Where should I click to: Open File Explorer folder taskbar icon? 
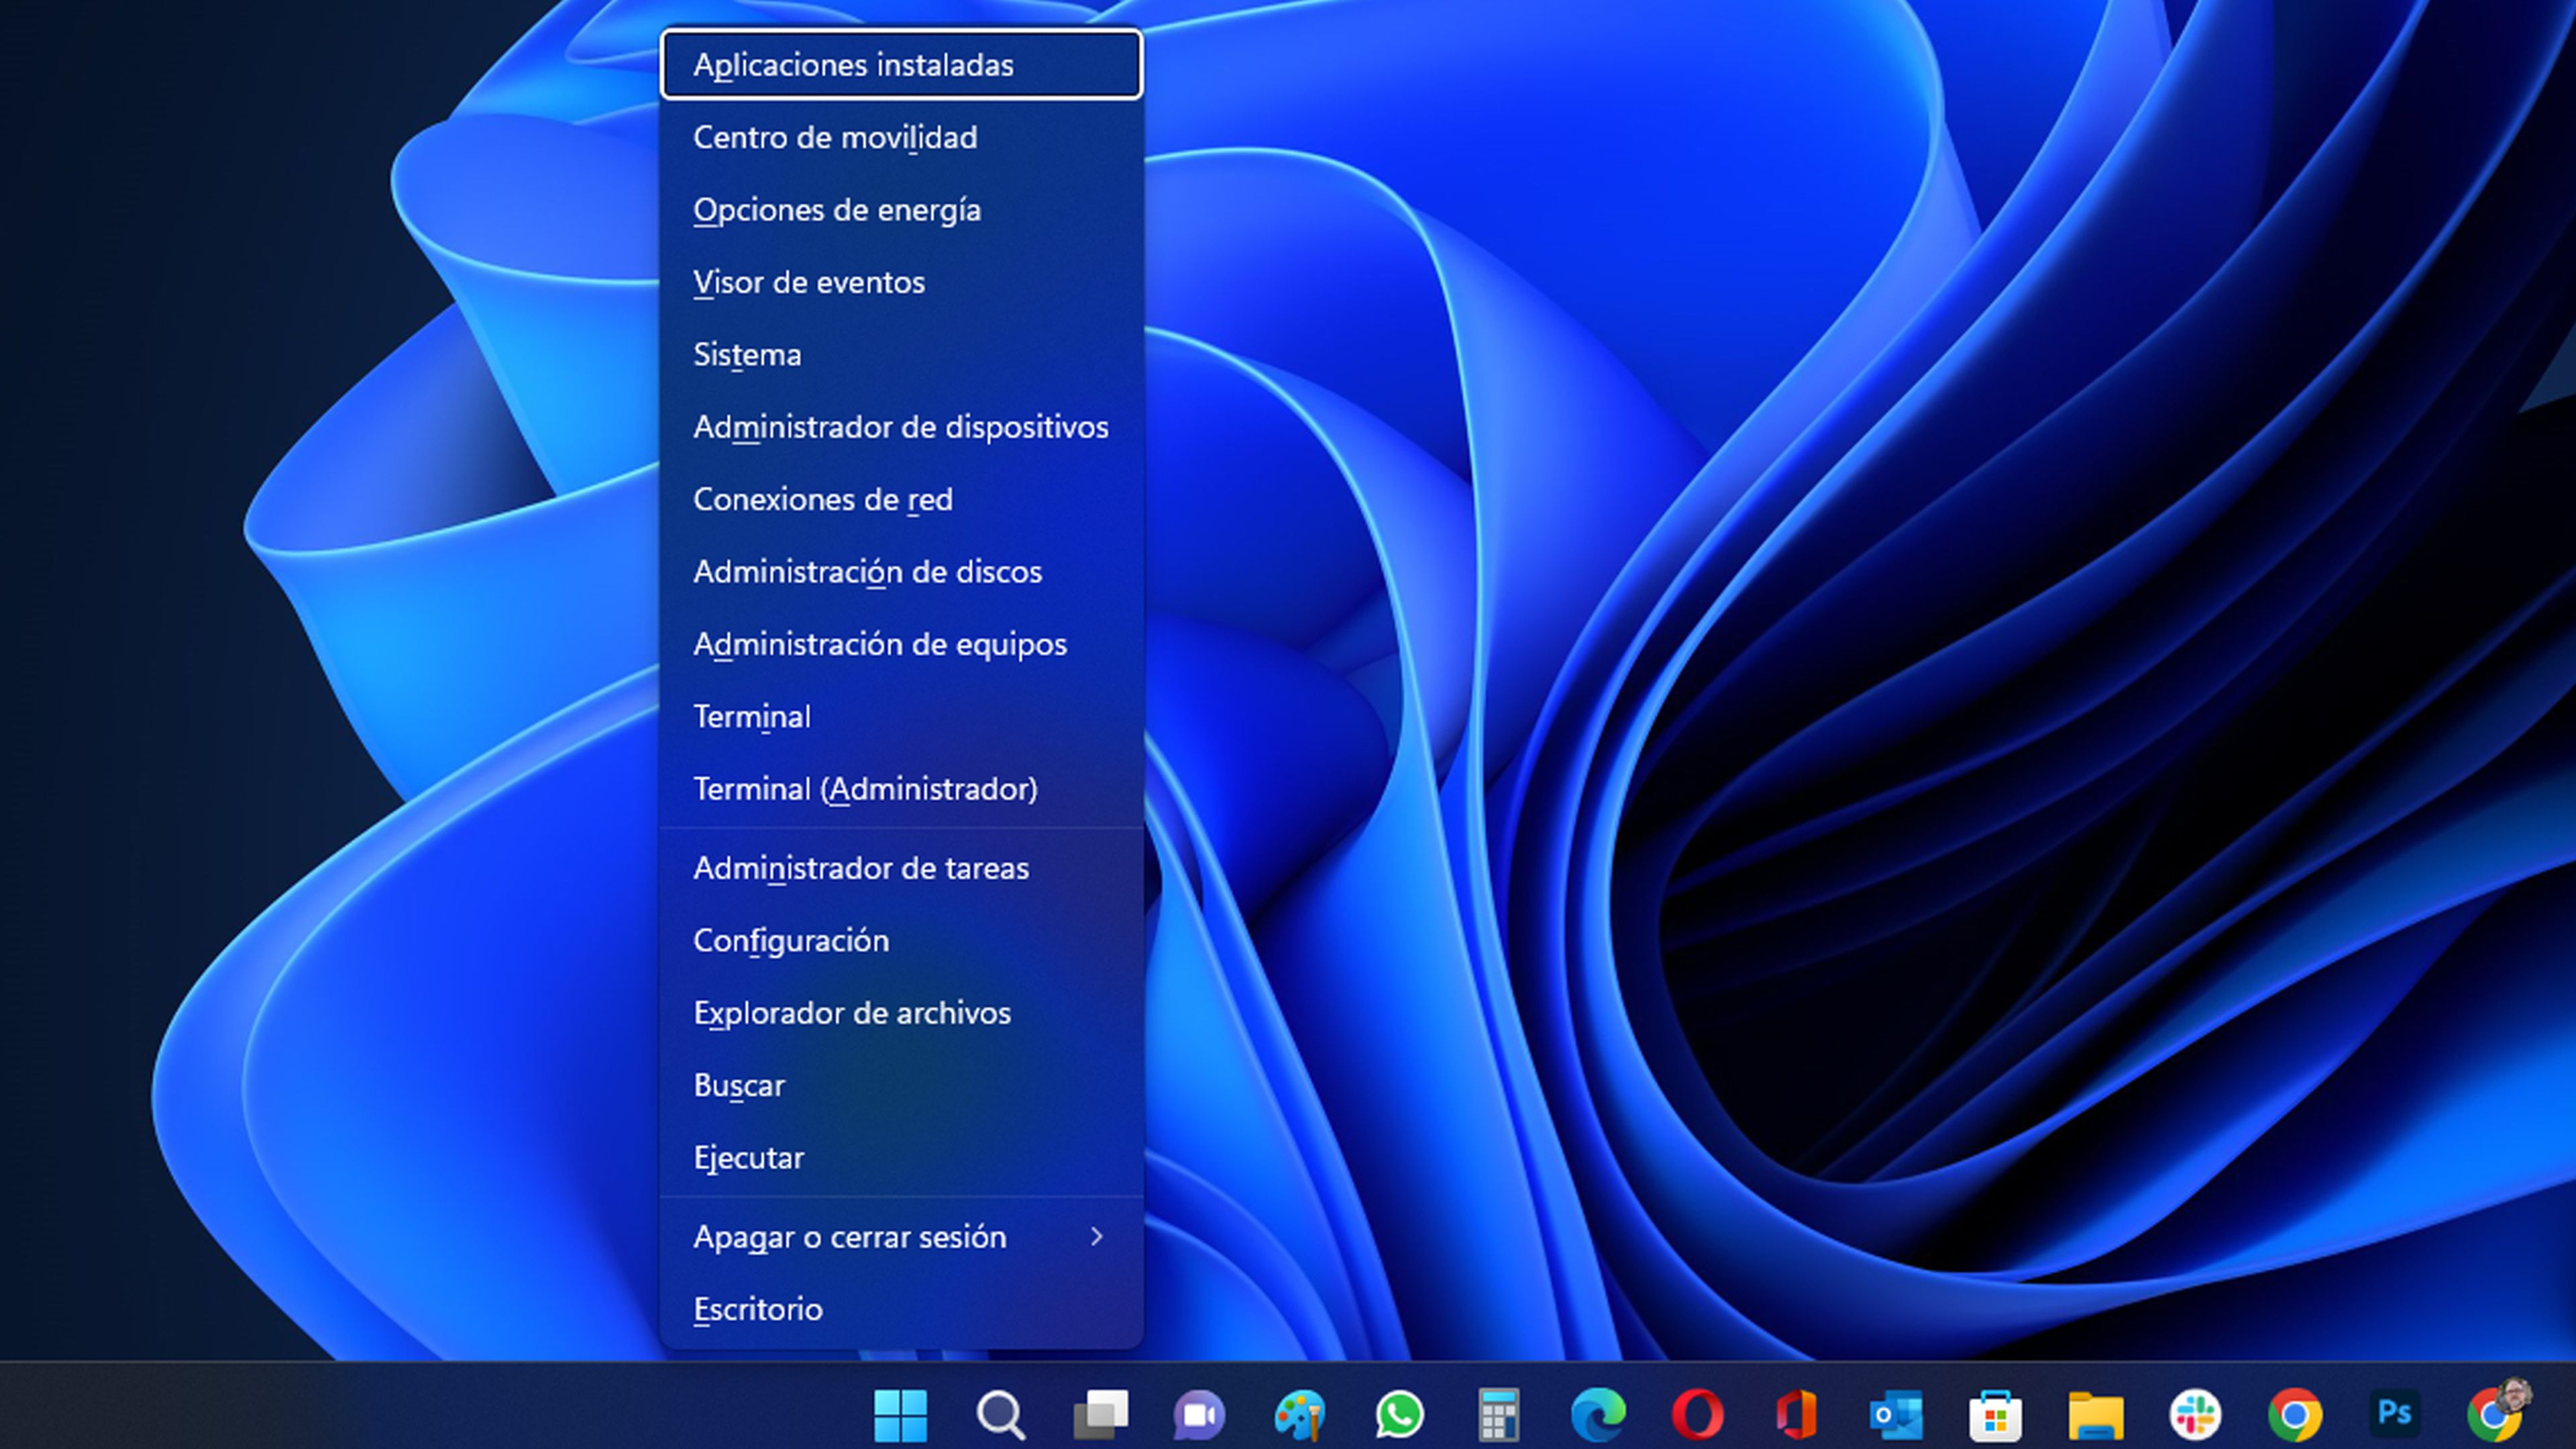click(2096, 1415)
